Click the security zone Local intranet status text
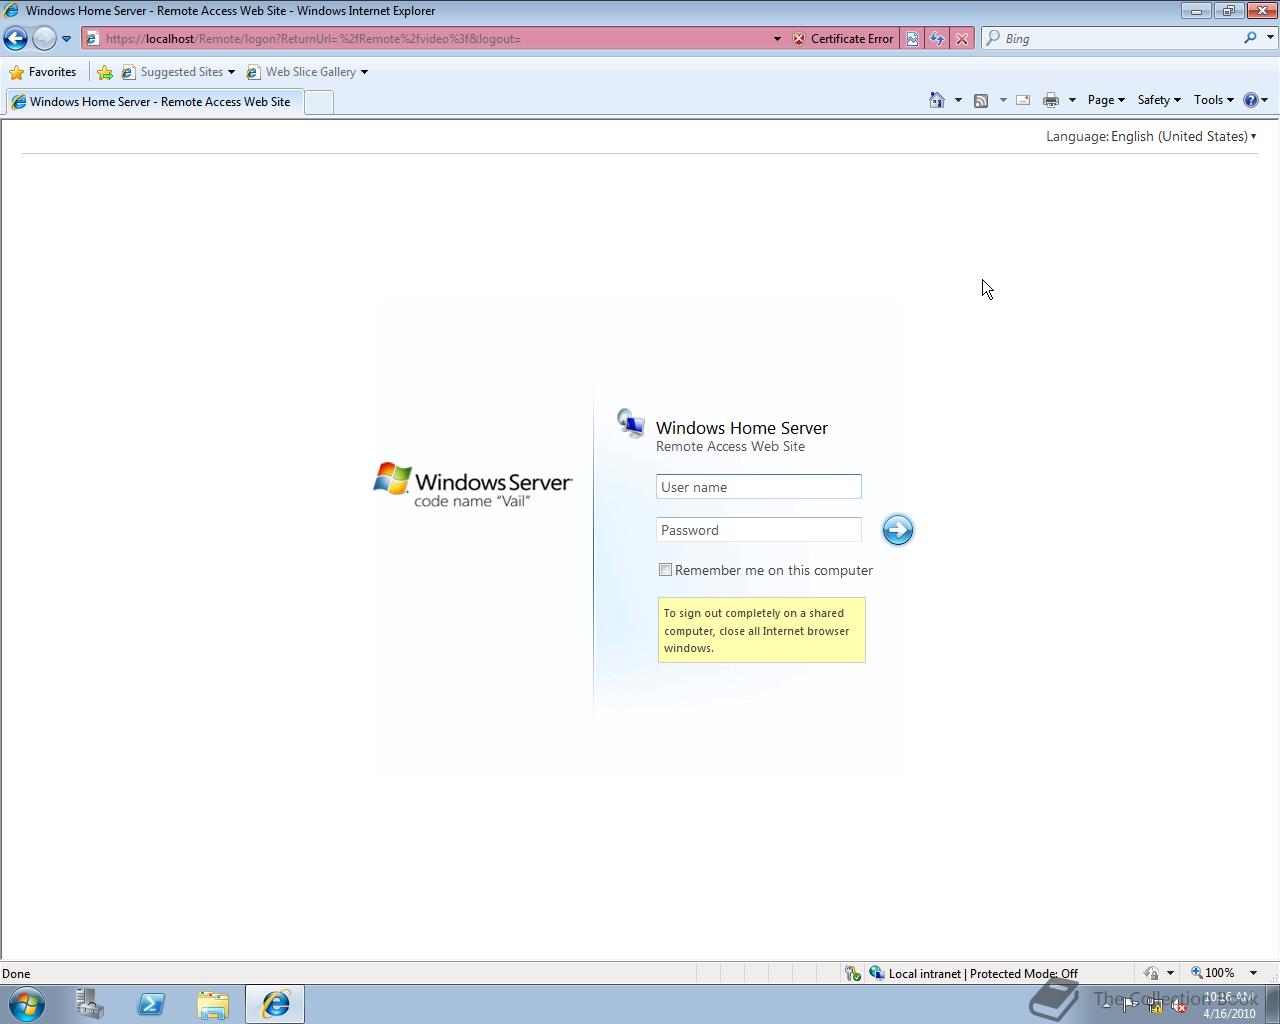 pos(983,973)
